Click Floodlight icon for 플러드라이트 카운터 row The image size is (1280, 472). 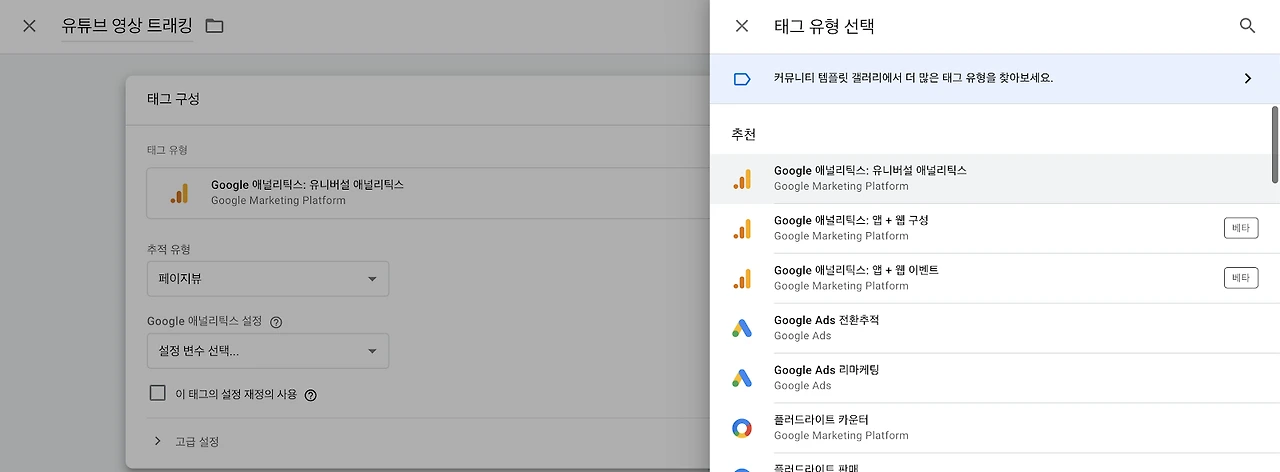coord(741,428)
